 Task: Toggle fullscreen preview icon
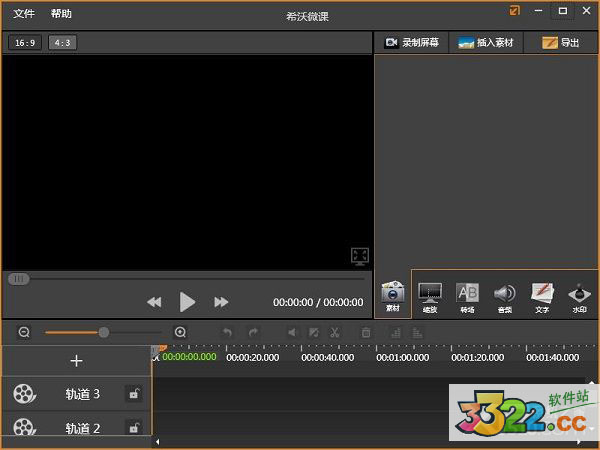pyautogui.click(x=360, y=256)
